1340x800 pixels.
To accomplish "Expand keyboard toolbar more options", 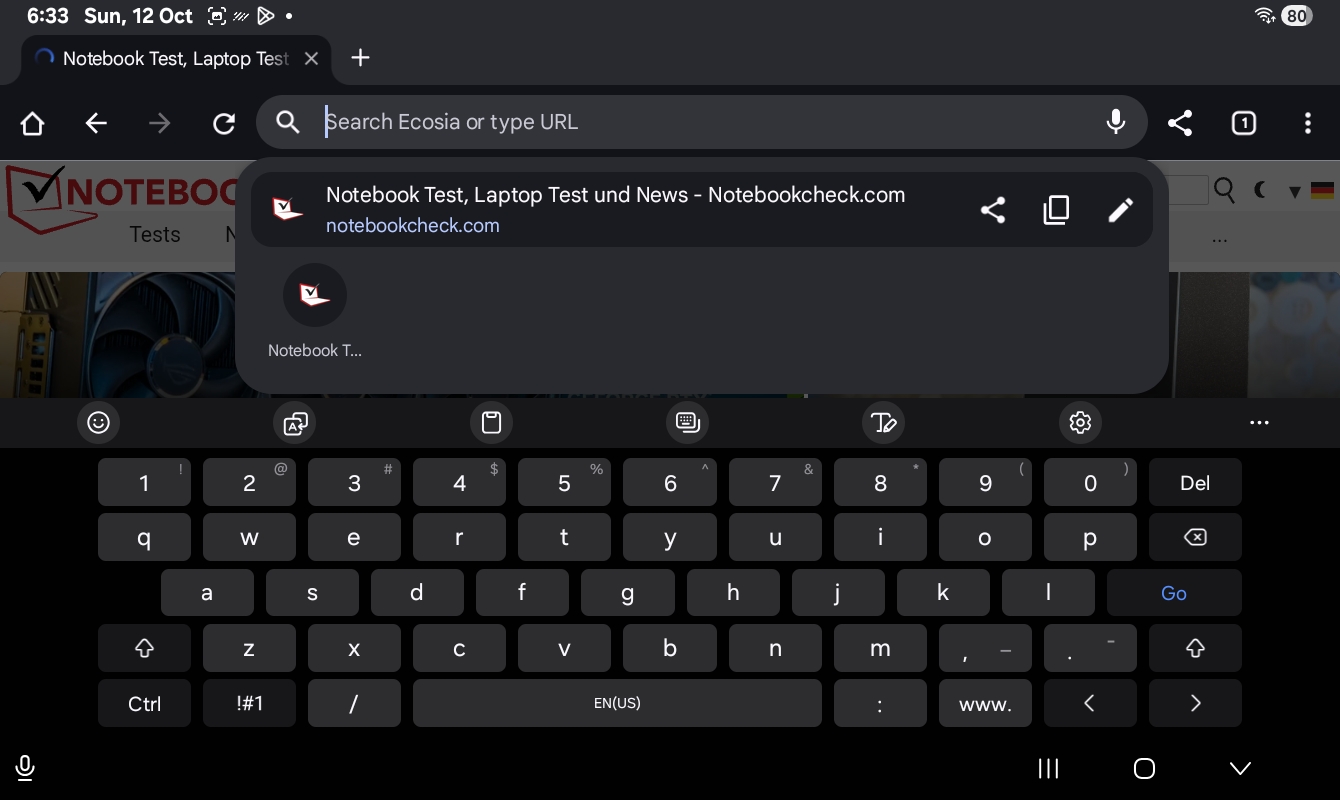I will click(x=1259, y=423).
